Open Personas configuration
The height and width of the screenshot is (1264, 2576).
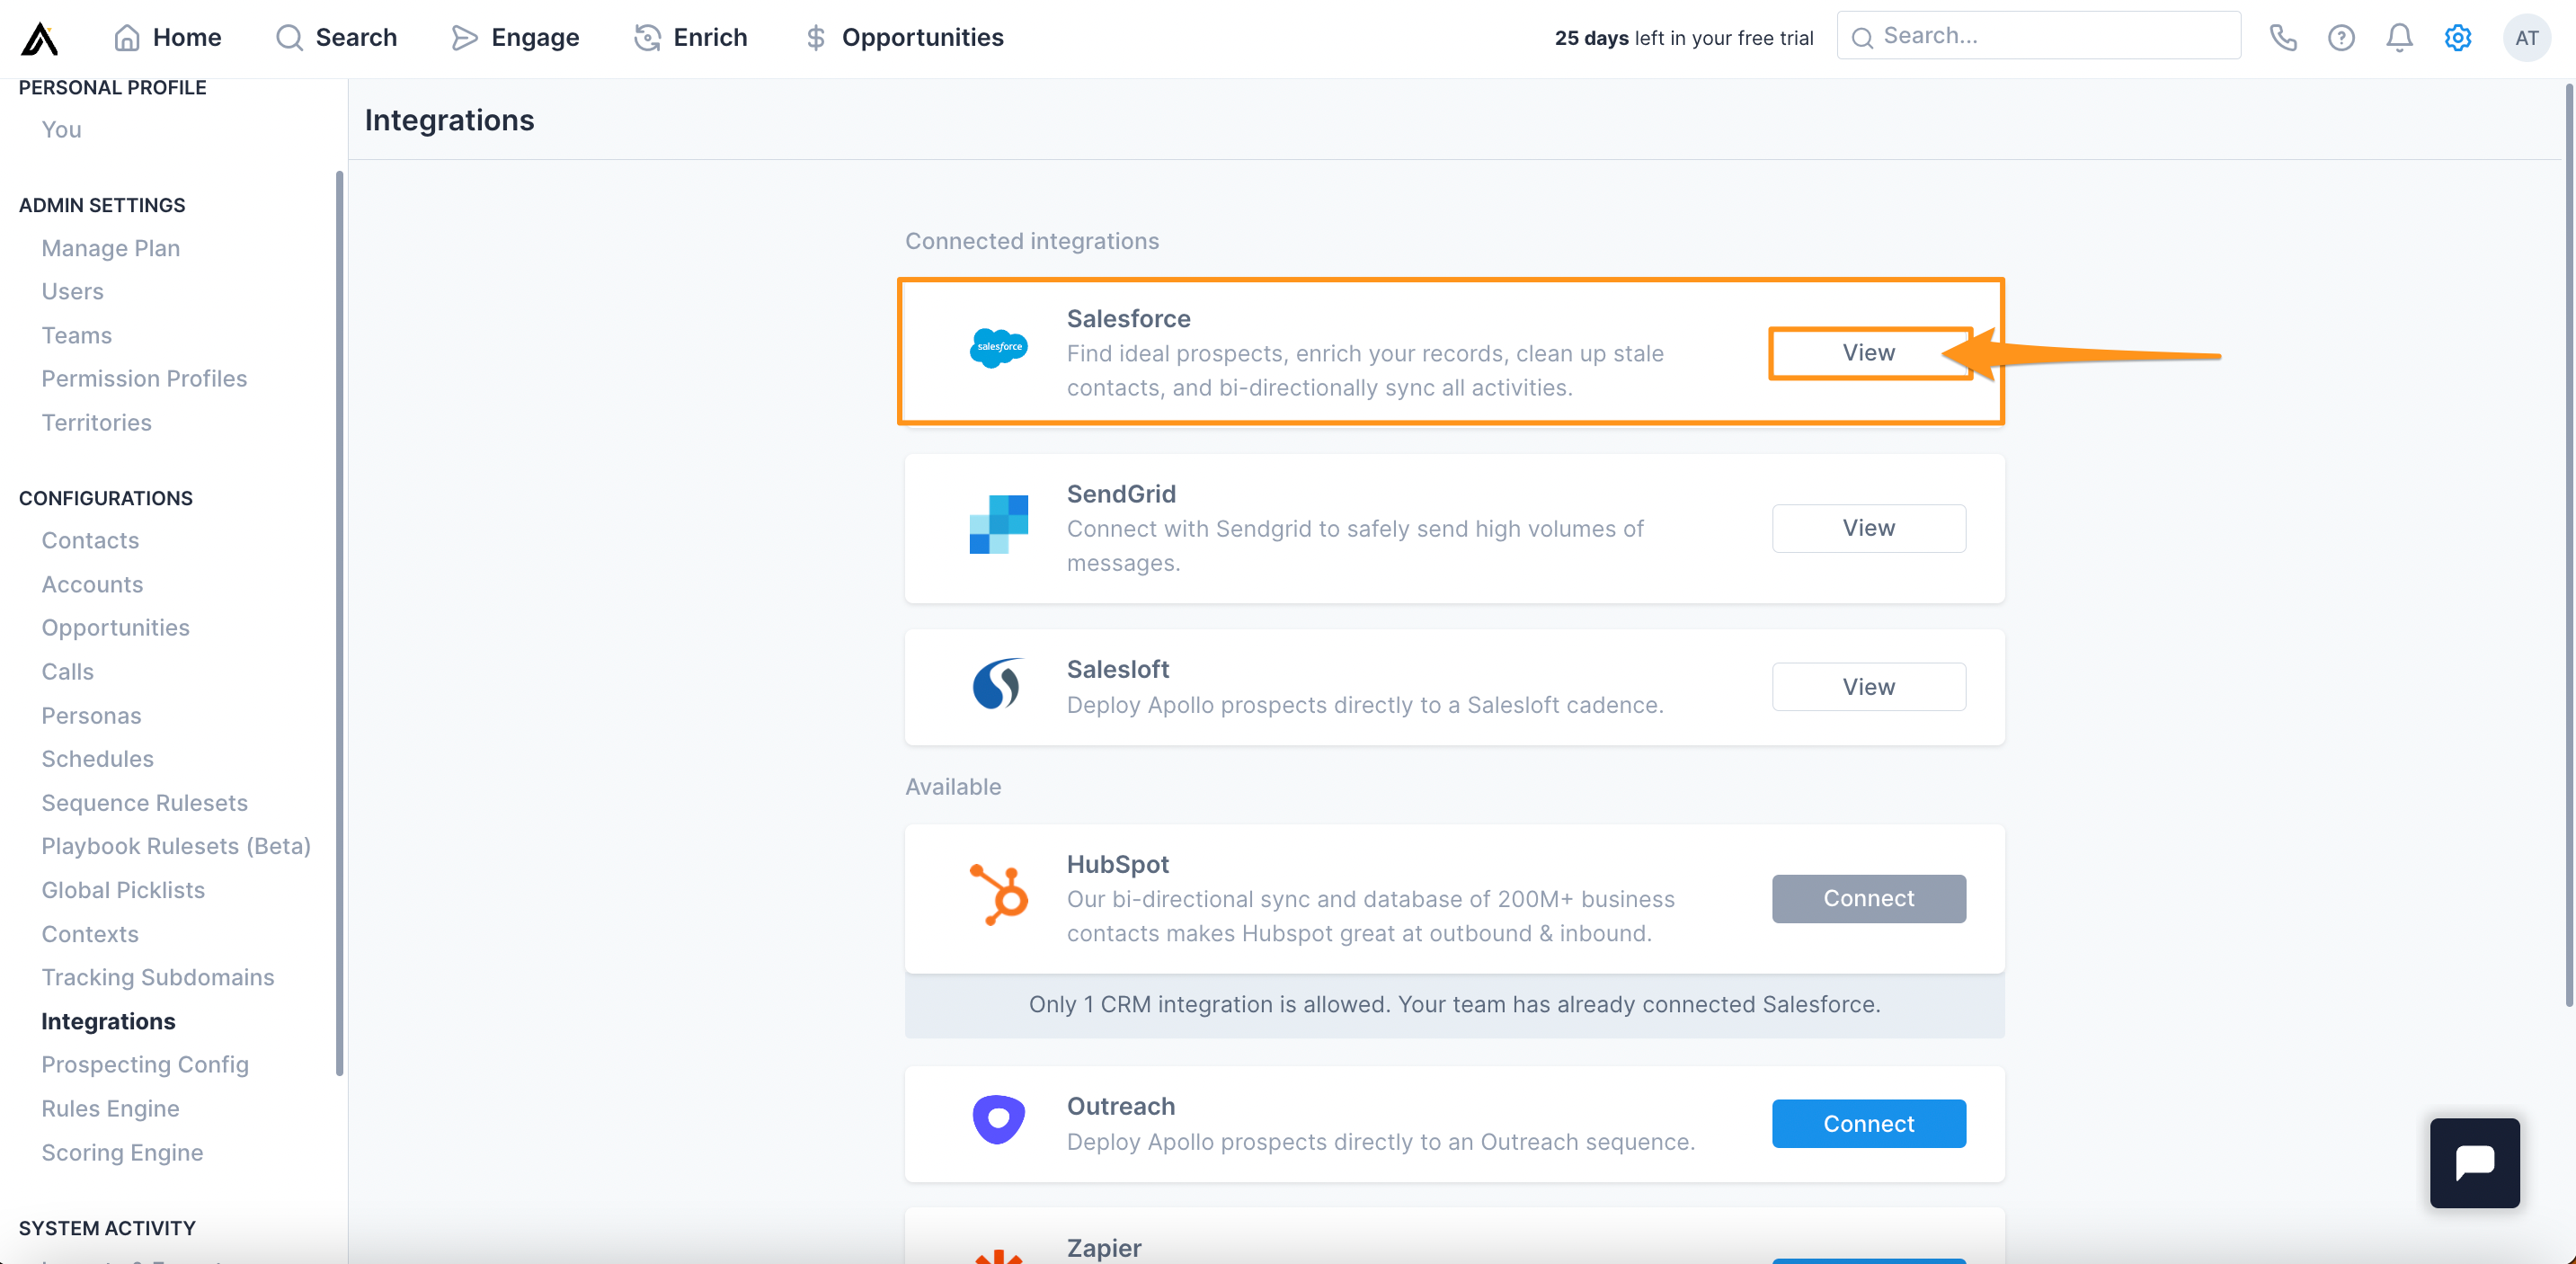(91, 716)
